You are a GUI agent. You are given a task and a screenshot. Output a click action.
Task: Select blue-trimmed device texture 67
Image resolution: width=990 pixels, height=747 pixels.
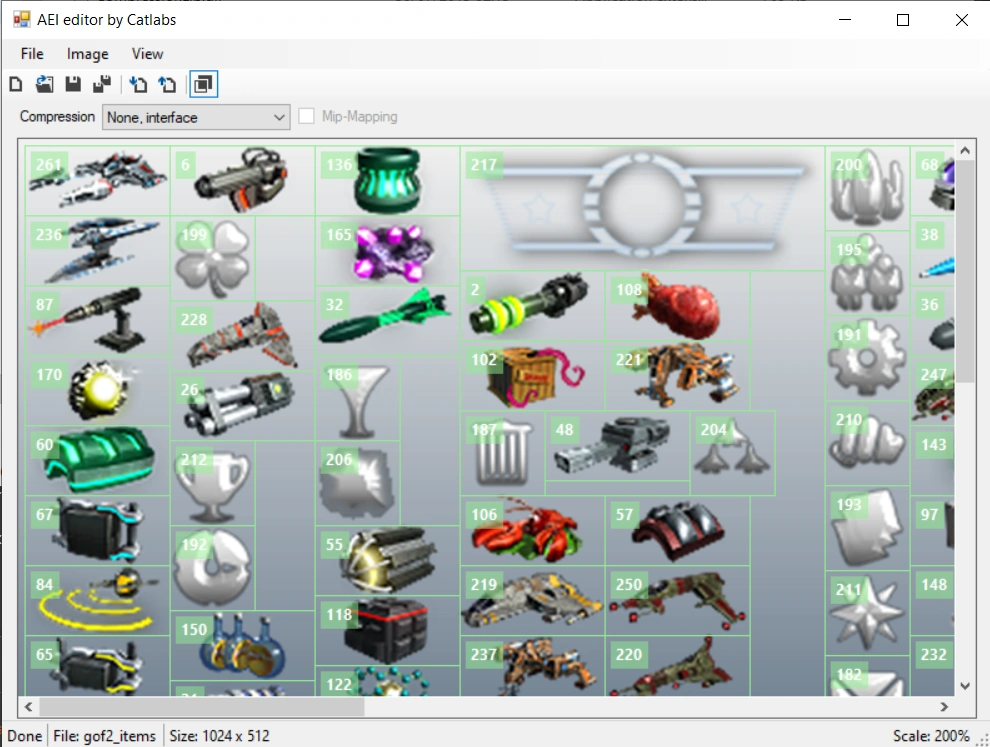(97, 530)
